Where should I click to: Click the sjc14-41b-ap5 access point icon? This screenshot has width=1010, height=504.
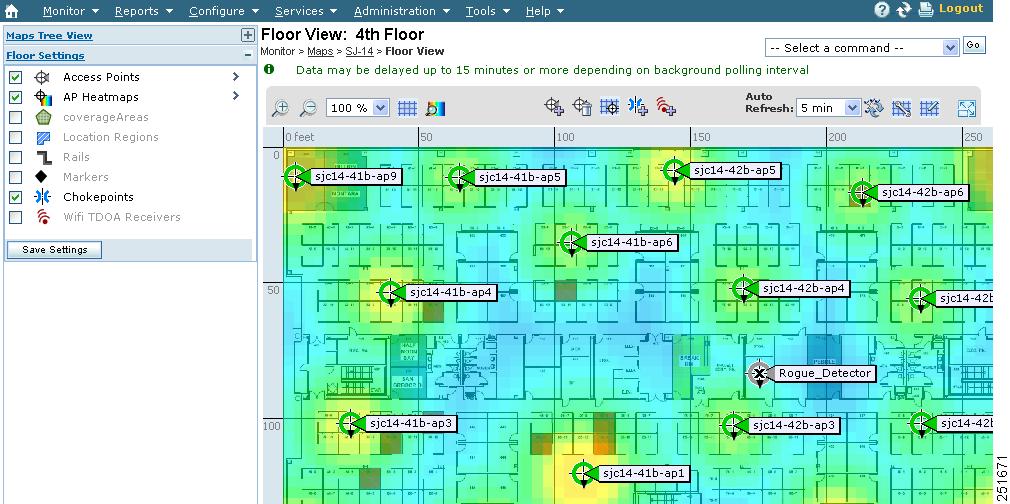click(x=459, y=177)
